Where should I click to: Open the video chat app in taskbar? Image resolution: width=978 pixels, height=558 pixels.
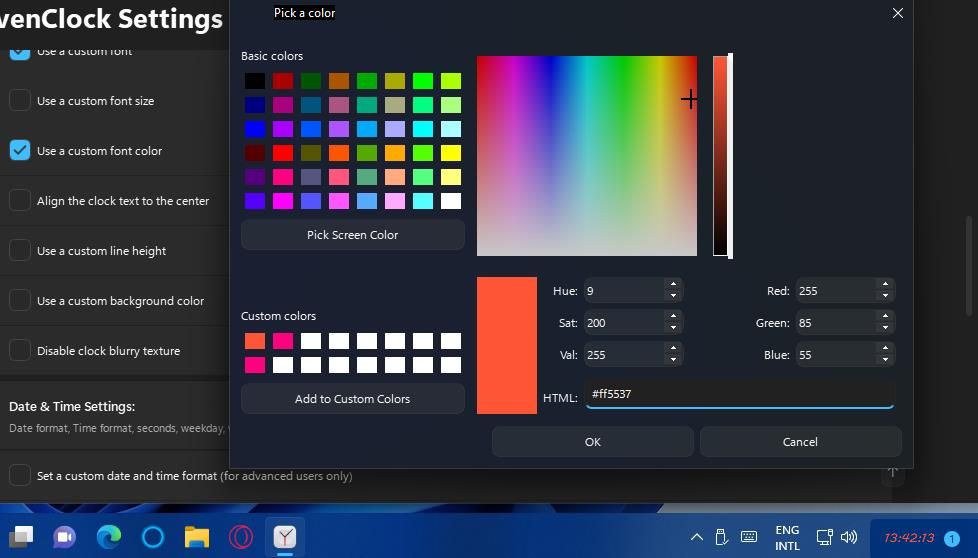[65, 537]
